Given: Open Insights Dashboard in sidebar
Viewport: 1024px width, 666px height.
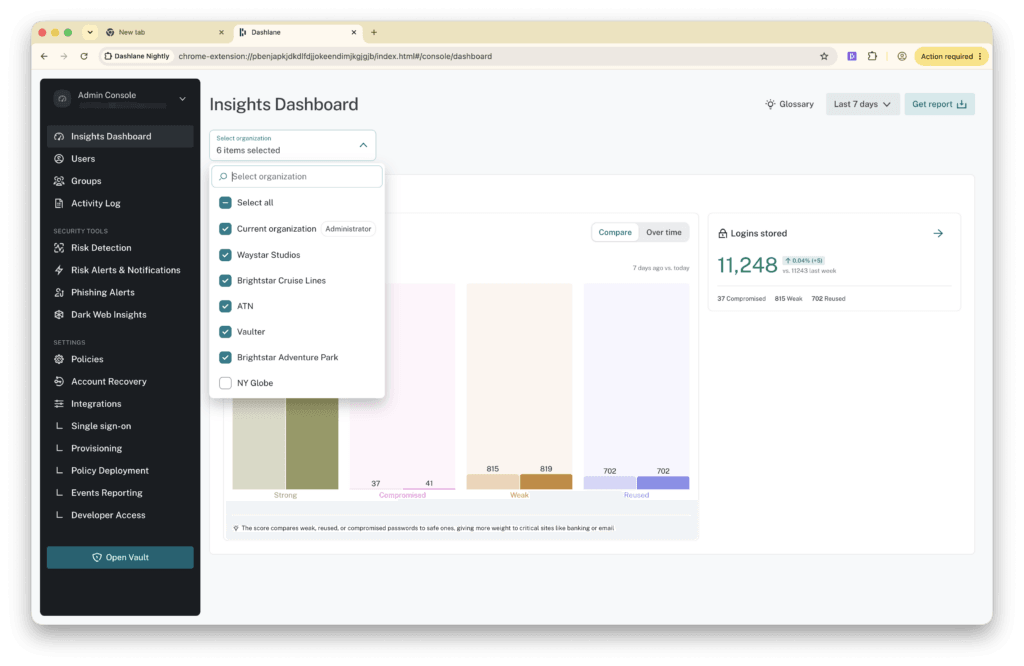Looking at the screenshot, I should point(120,136).
